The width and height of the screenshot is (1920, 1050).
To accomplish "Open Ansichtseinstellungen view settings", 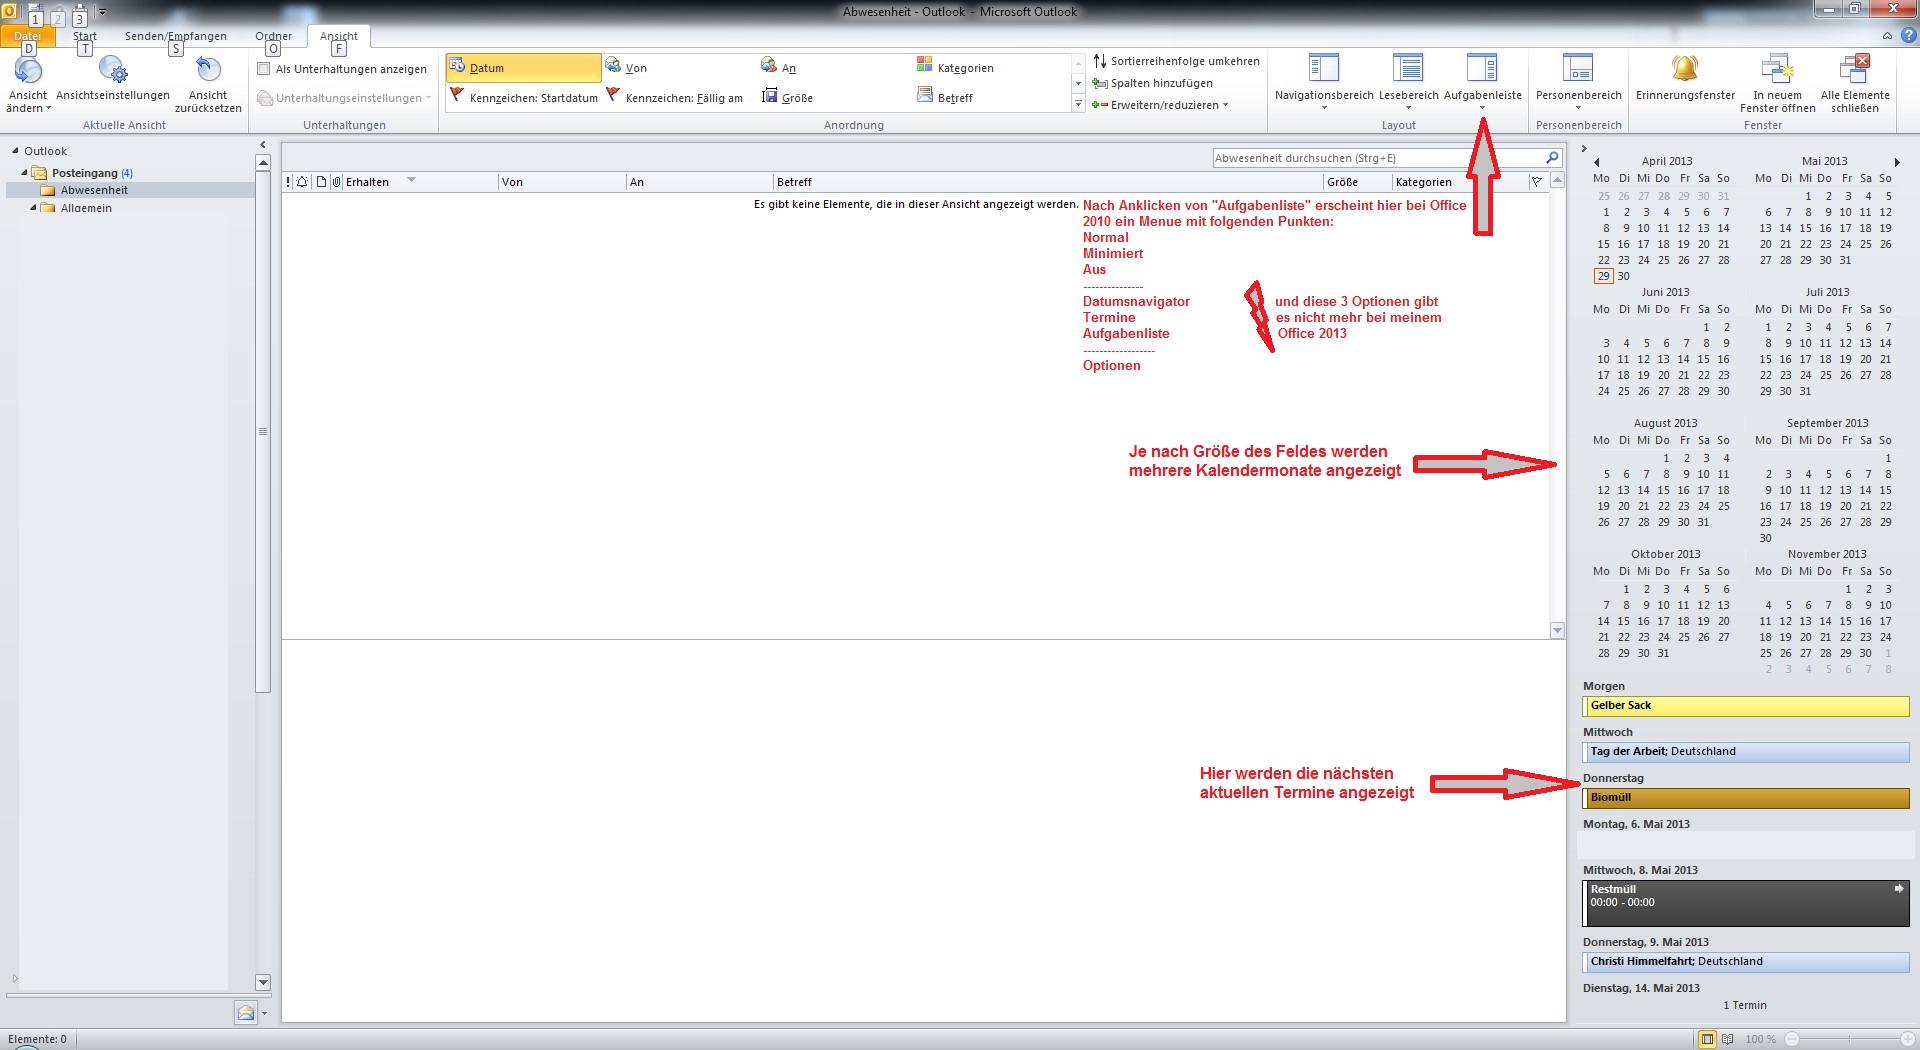I will [x=113, y=79].
